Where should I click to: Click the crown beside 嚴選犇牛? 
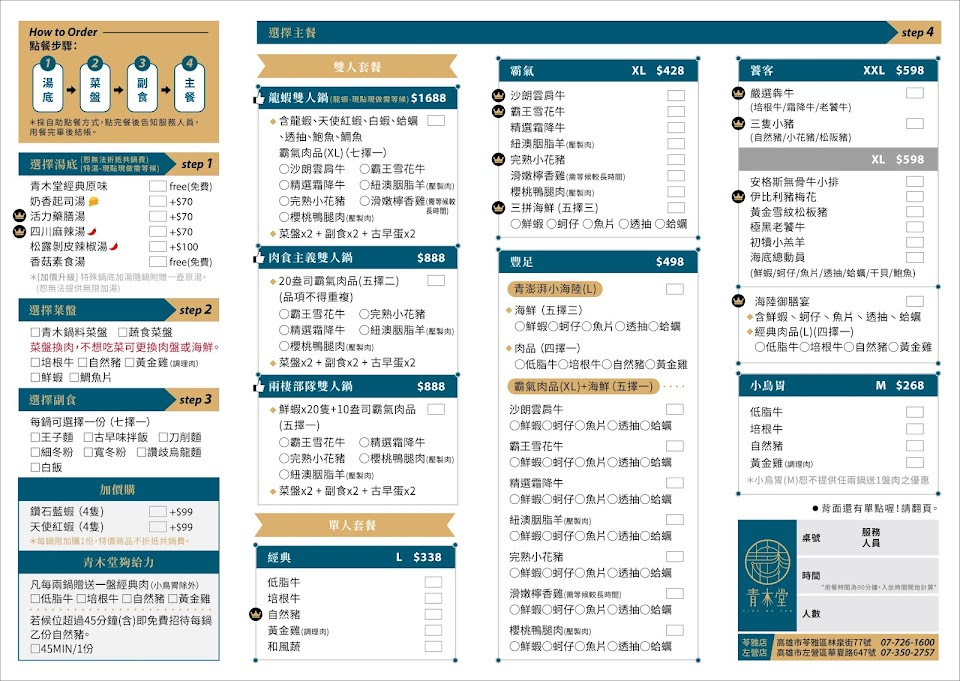(738, 93)
